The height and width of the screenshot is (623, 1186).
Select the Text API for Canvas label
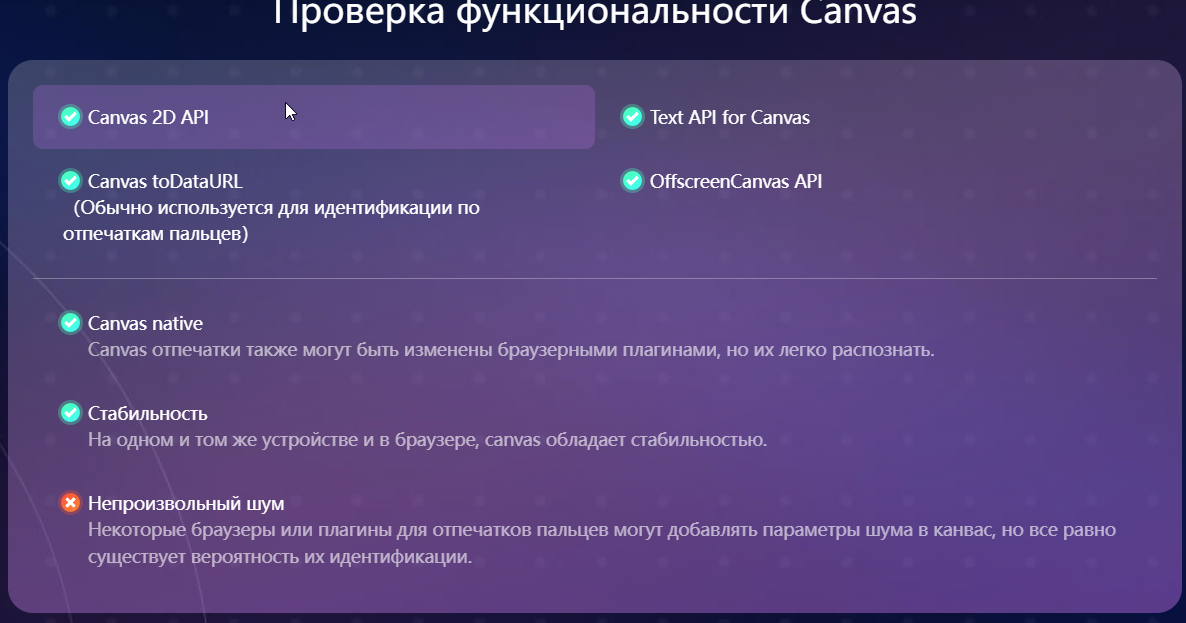[x=730, y=117]
